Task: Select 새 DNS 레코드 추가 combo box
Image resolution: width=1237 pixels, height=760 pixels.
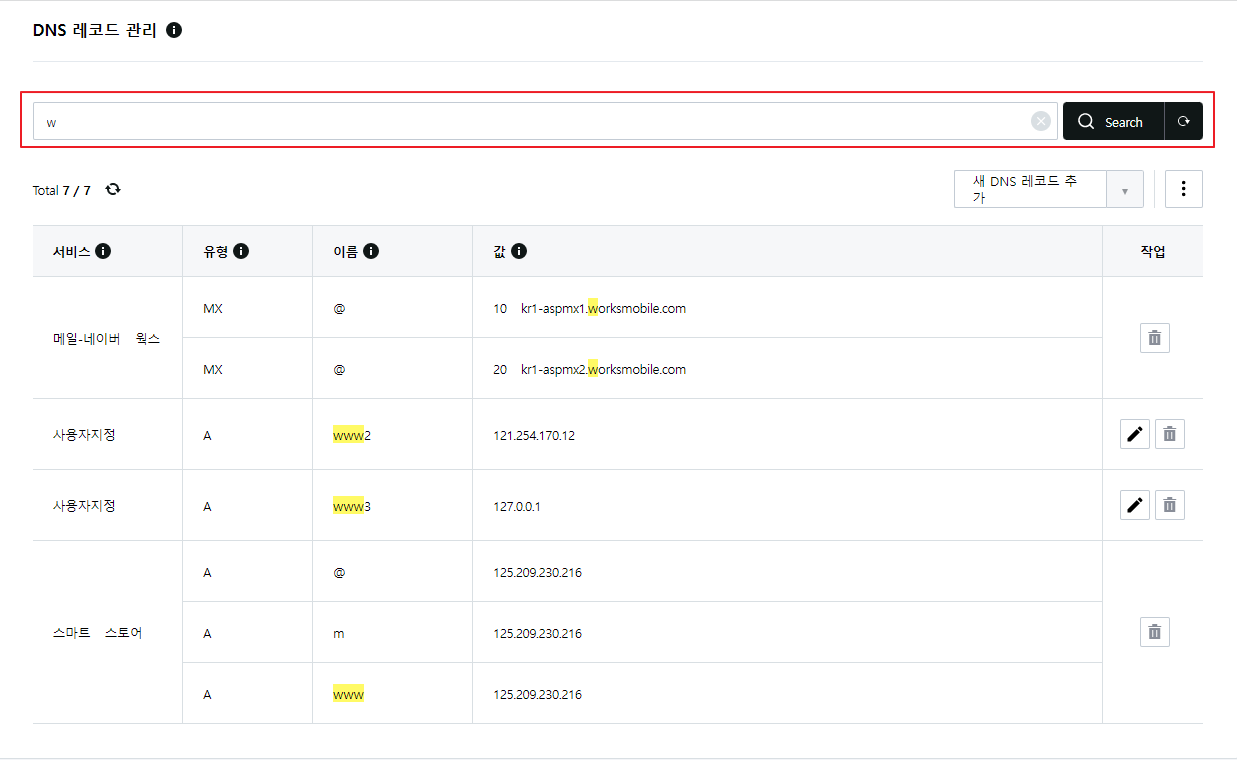Action: (1030, 189)
